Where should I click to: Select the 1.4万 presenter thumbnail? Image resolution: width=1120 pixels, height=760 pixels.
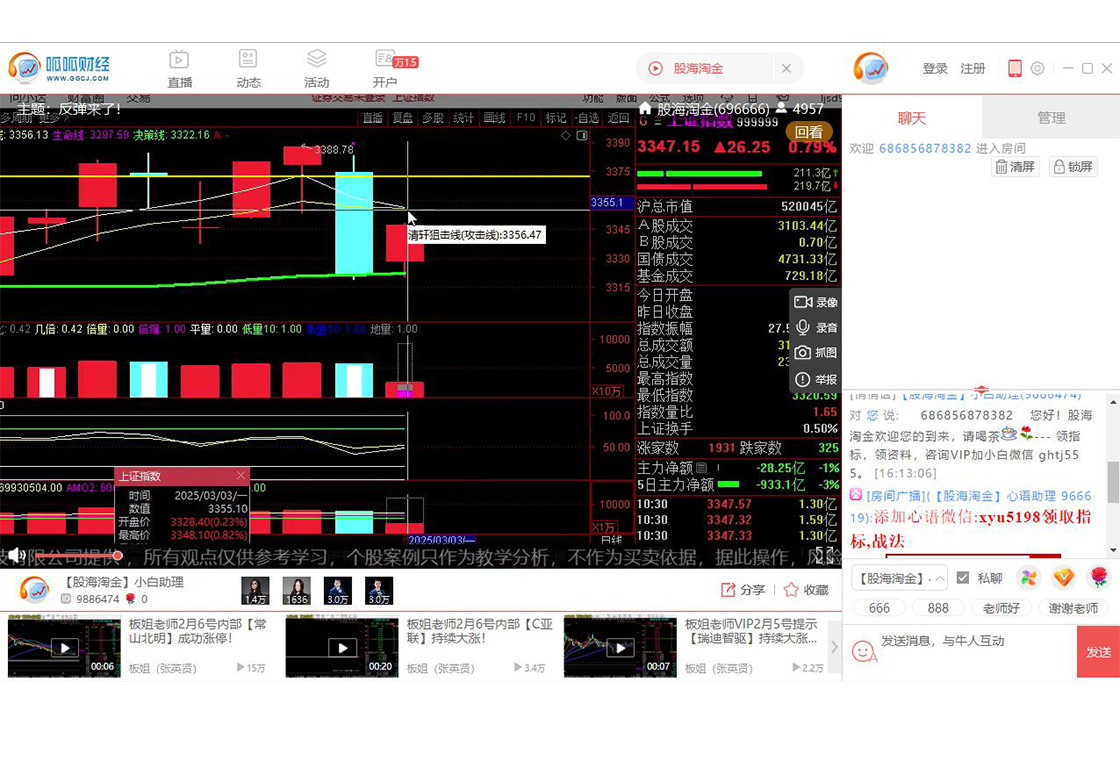point(255,591)
